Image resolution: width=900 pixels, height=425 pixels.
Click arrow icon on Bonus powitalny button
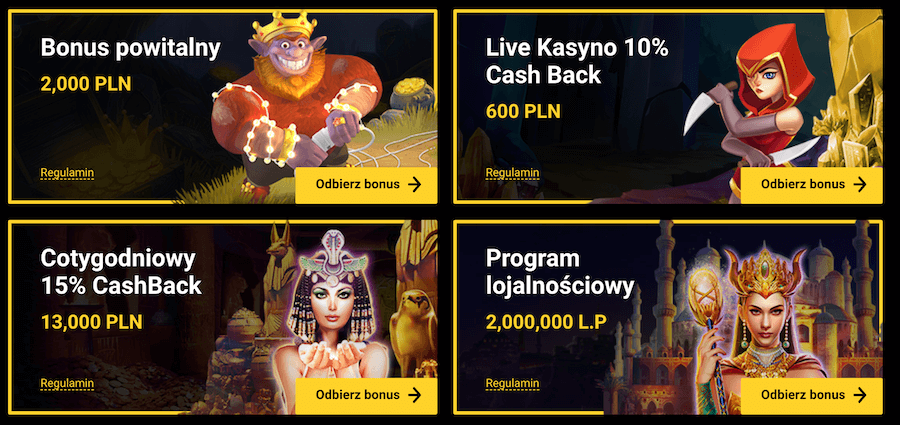point(414,184)
